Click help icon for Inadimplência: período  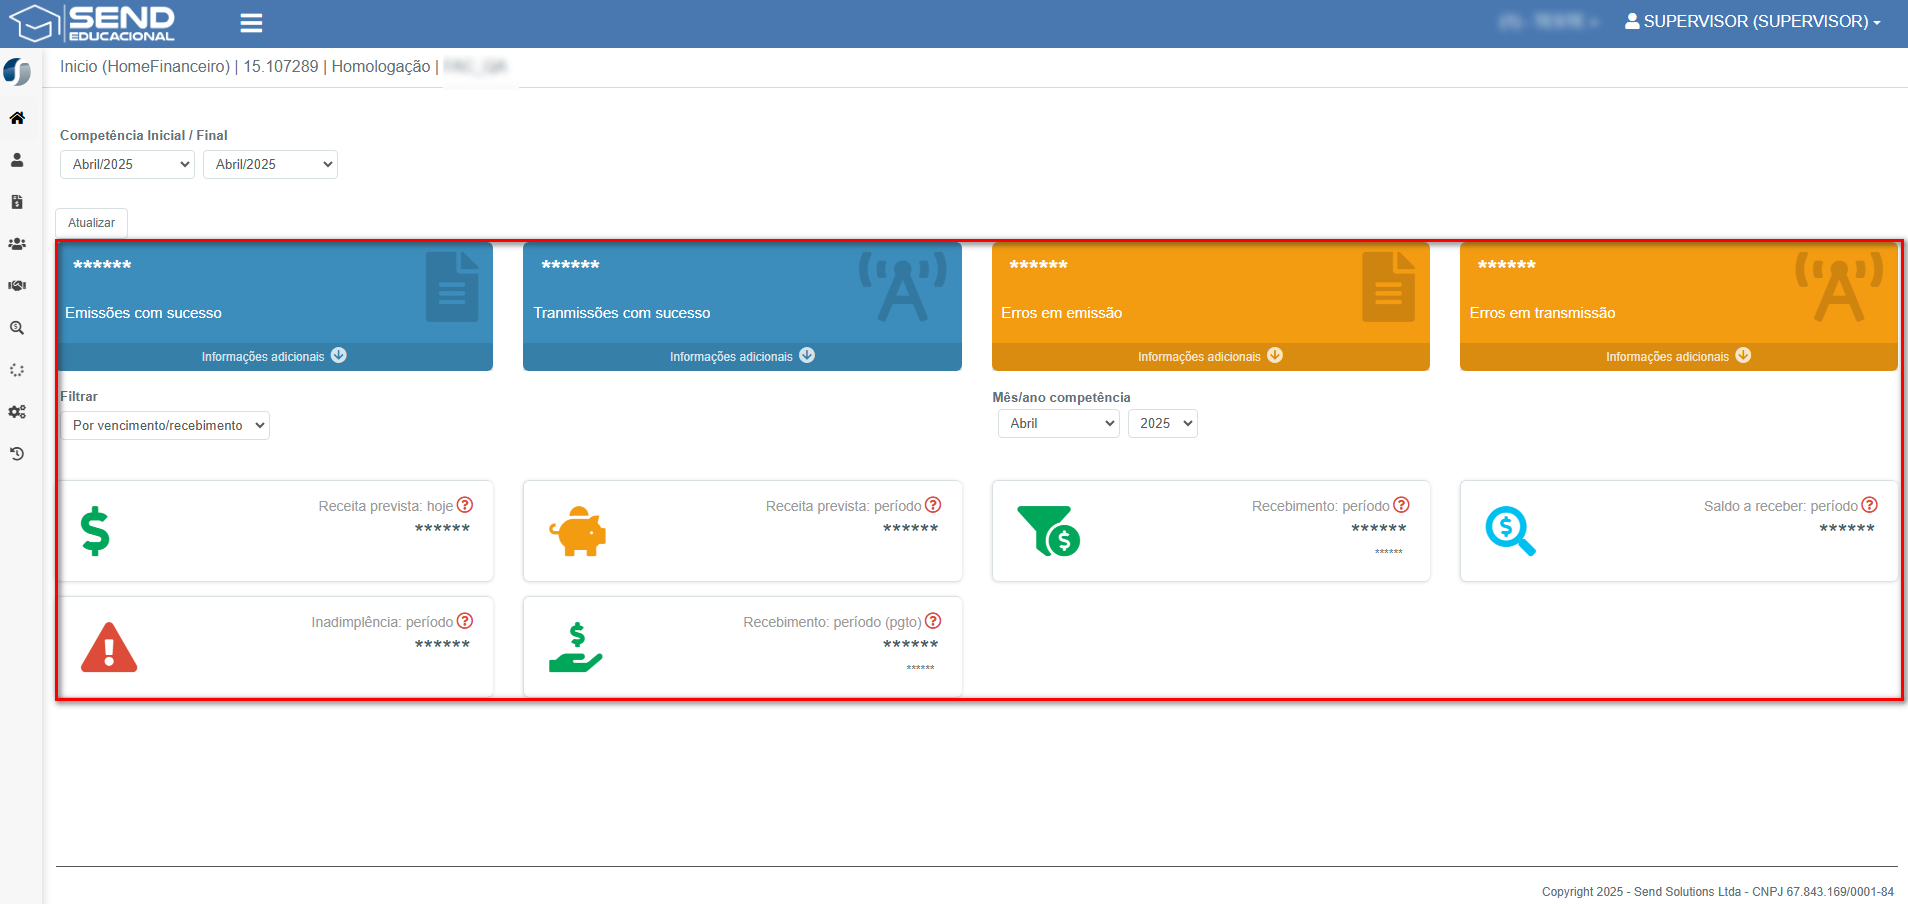465,621
